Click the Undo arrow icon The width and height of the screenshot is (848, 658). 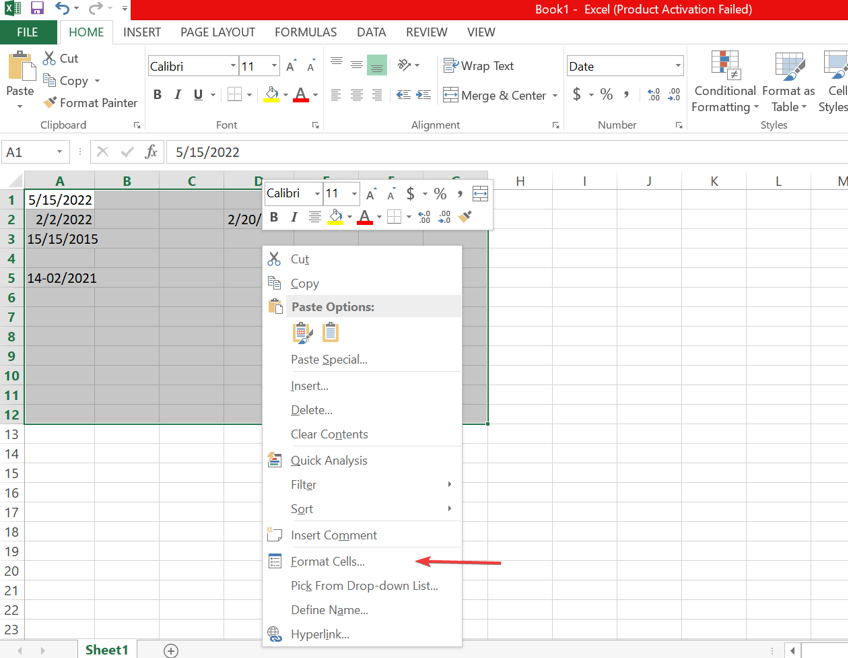(x=63, y=8)
